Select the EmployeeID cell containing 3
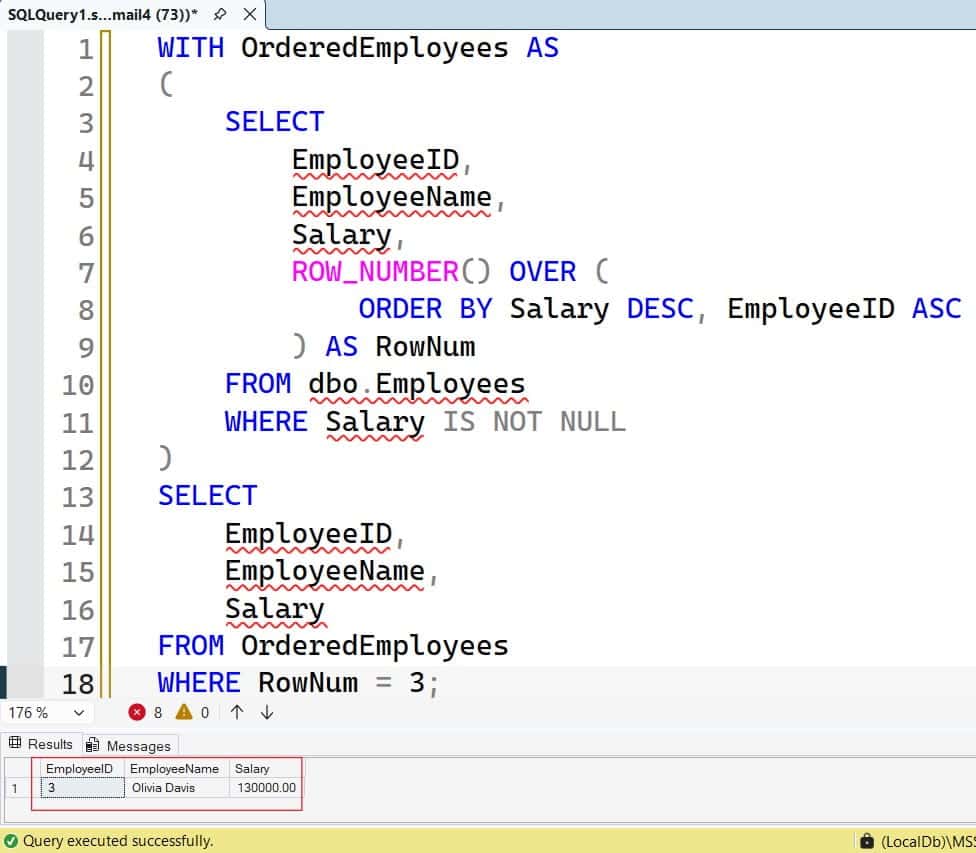This screenshot has height=853, width=976. click(83, 788)
